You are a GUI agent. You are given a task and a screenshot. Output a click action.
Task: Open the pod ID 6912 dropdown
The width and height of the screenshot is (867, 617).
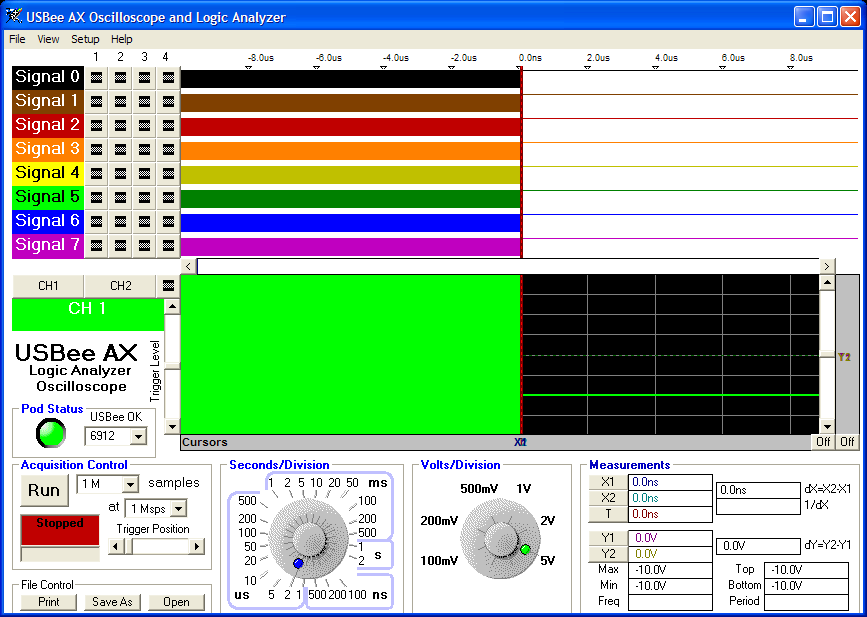138,437
